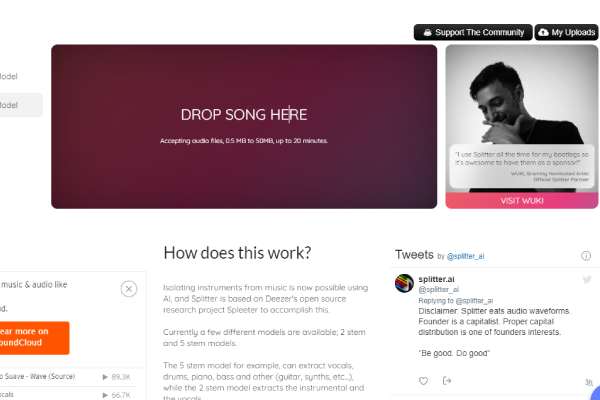
Task: Close the SoundCloud ad with X icon
Action: point(129,289)
